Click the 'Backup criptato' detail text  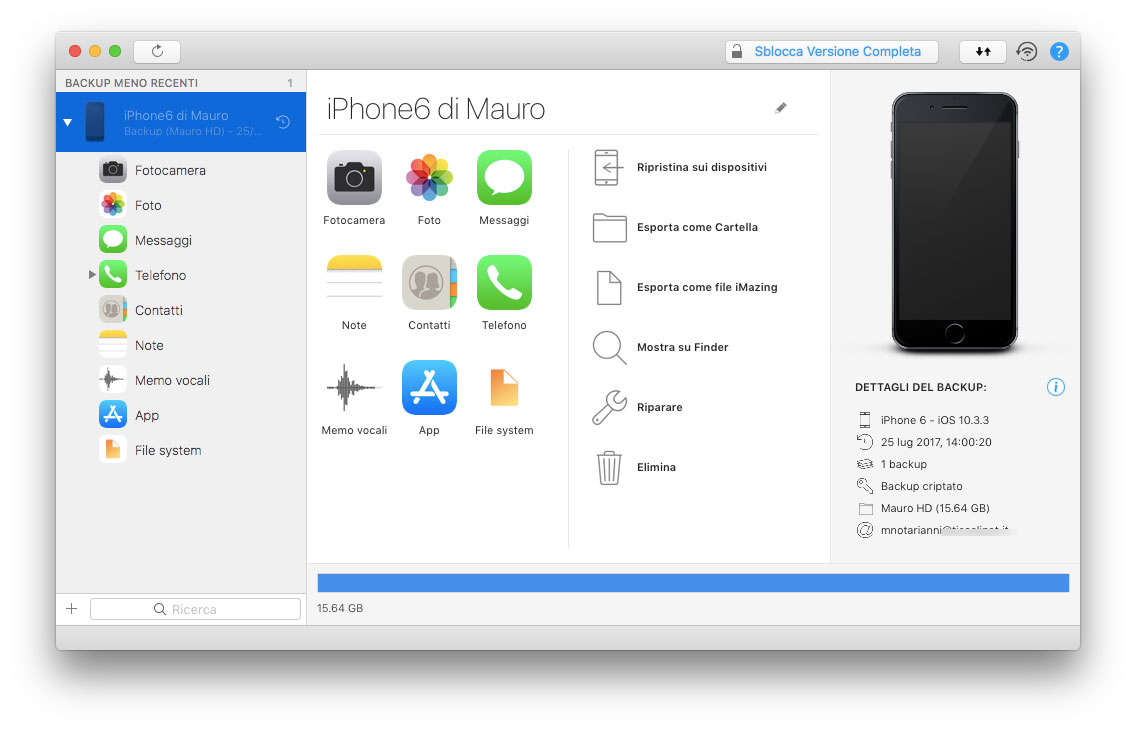coord(922,486)
